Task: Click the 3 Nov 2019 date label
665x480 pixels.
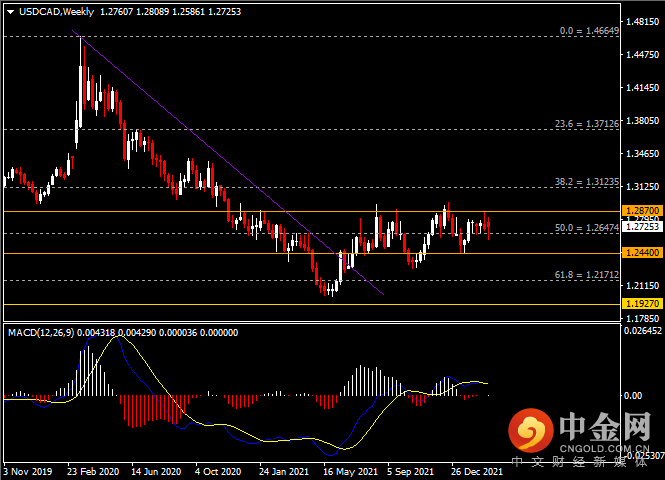Action: point(28,472)
